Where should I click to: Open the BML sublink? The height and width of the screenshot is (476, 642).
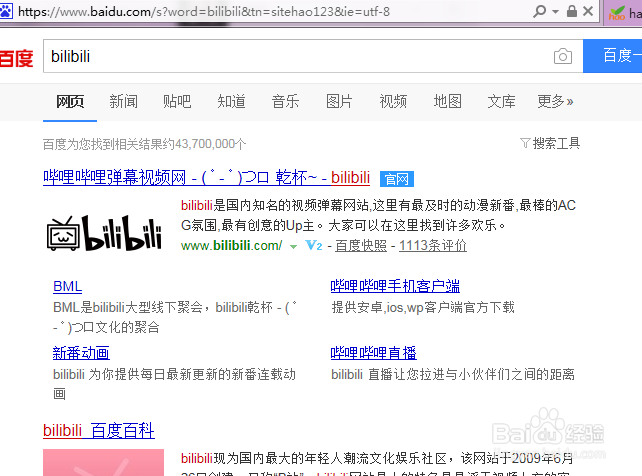(68, 286)
